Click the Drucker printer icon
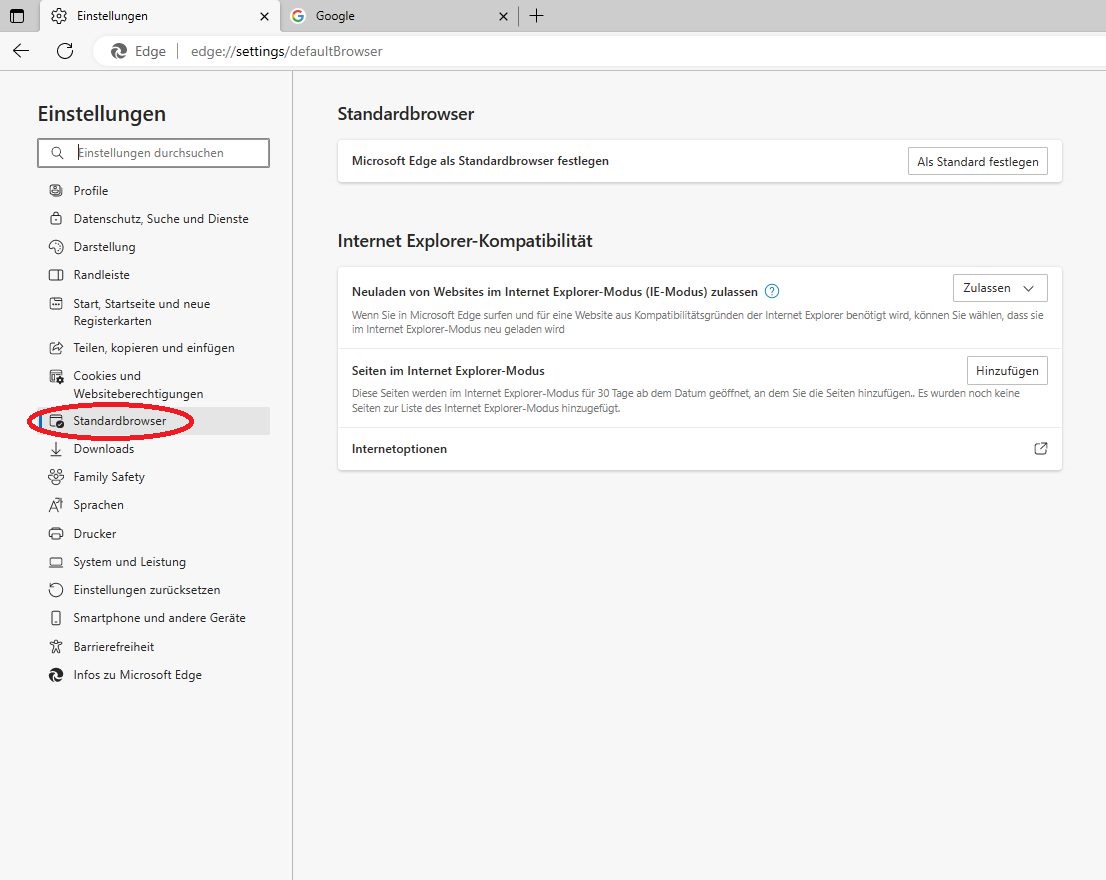Image resolution: width=1106 pixels, height=880 pixels. (x=56, y=534)
